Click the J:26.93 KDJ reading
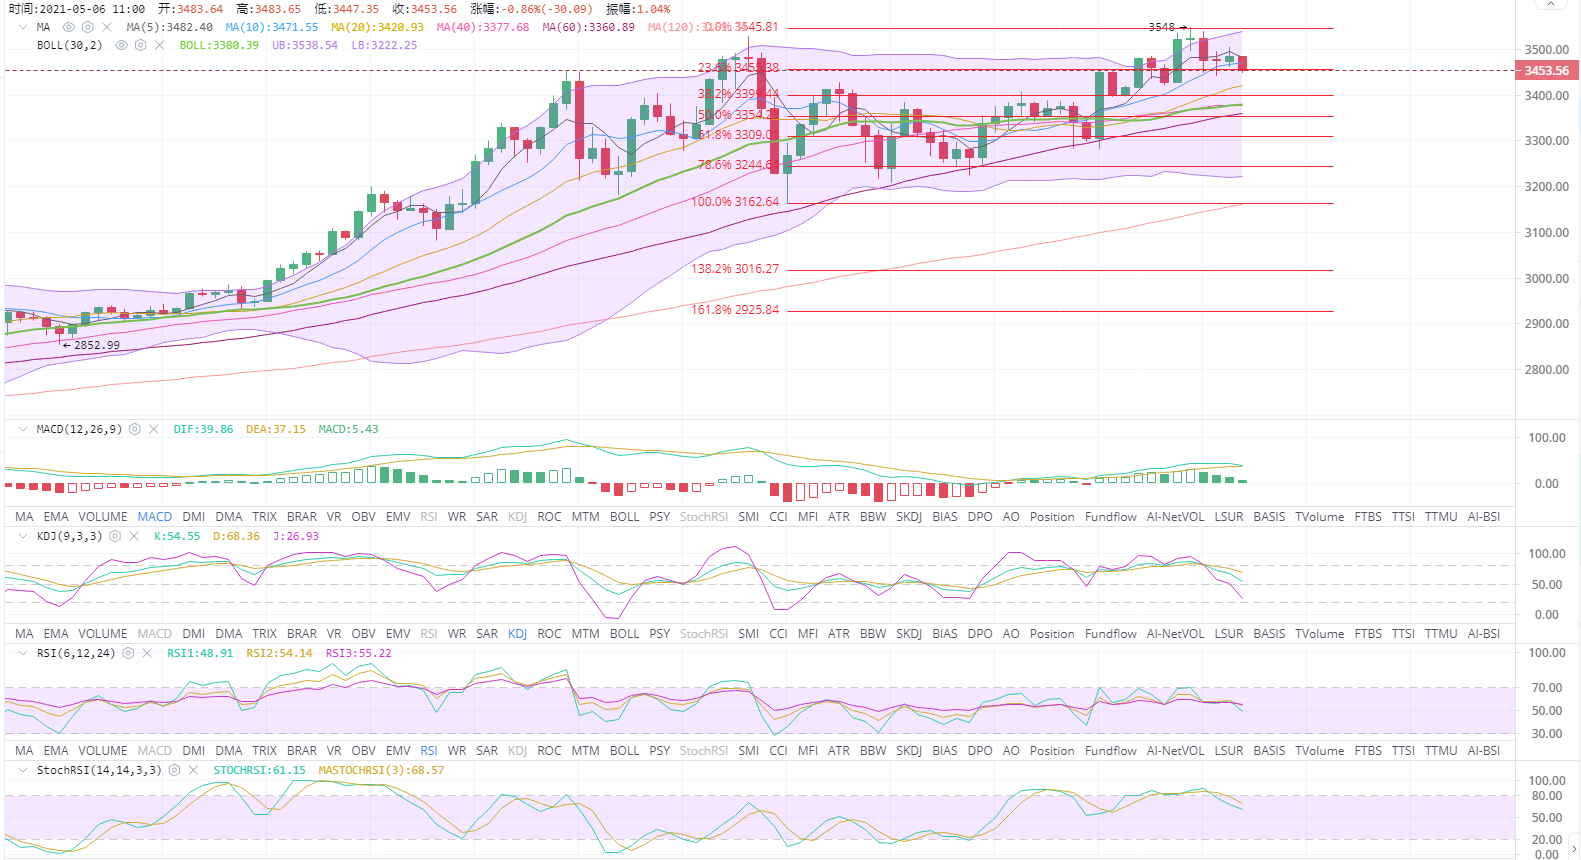The width and height of the screenshot is (1581, 860). pyautogui.click(x=296, y=536)
